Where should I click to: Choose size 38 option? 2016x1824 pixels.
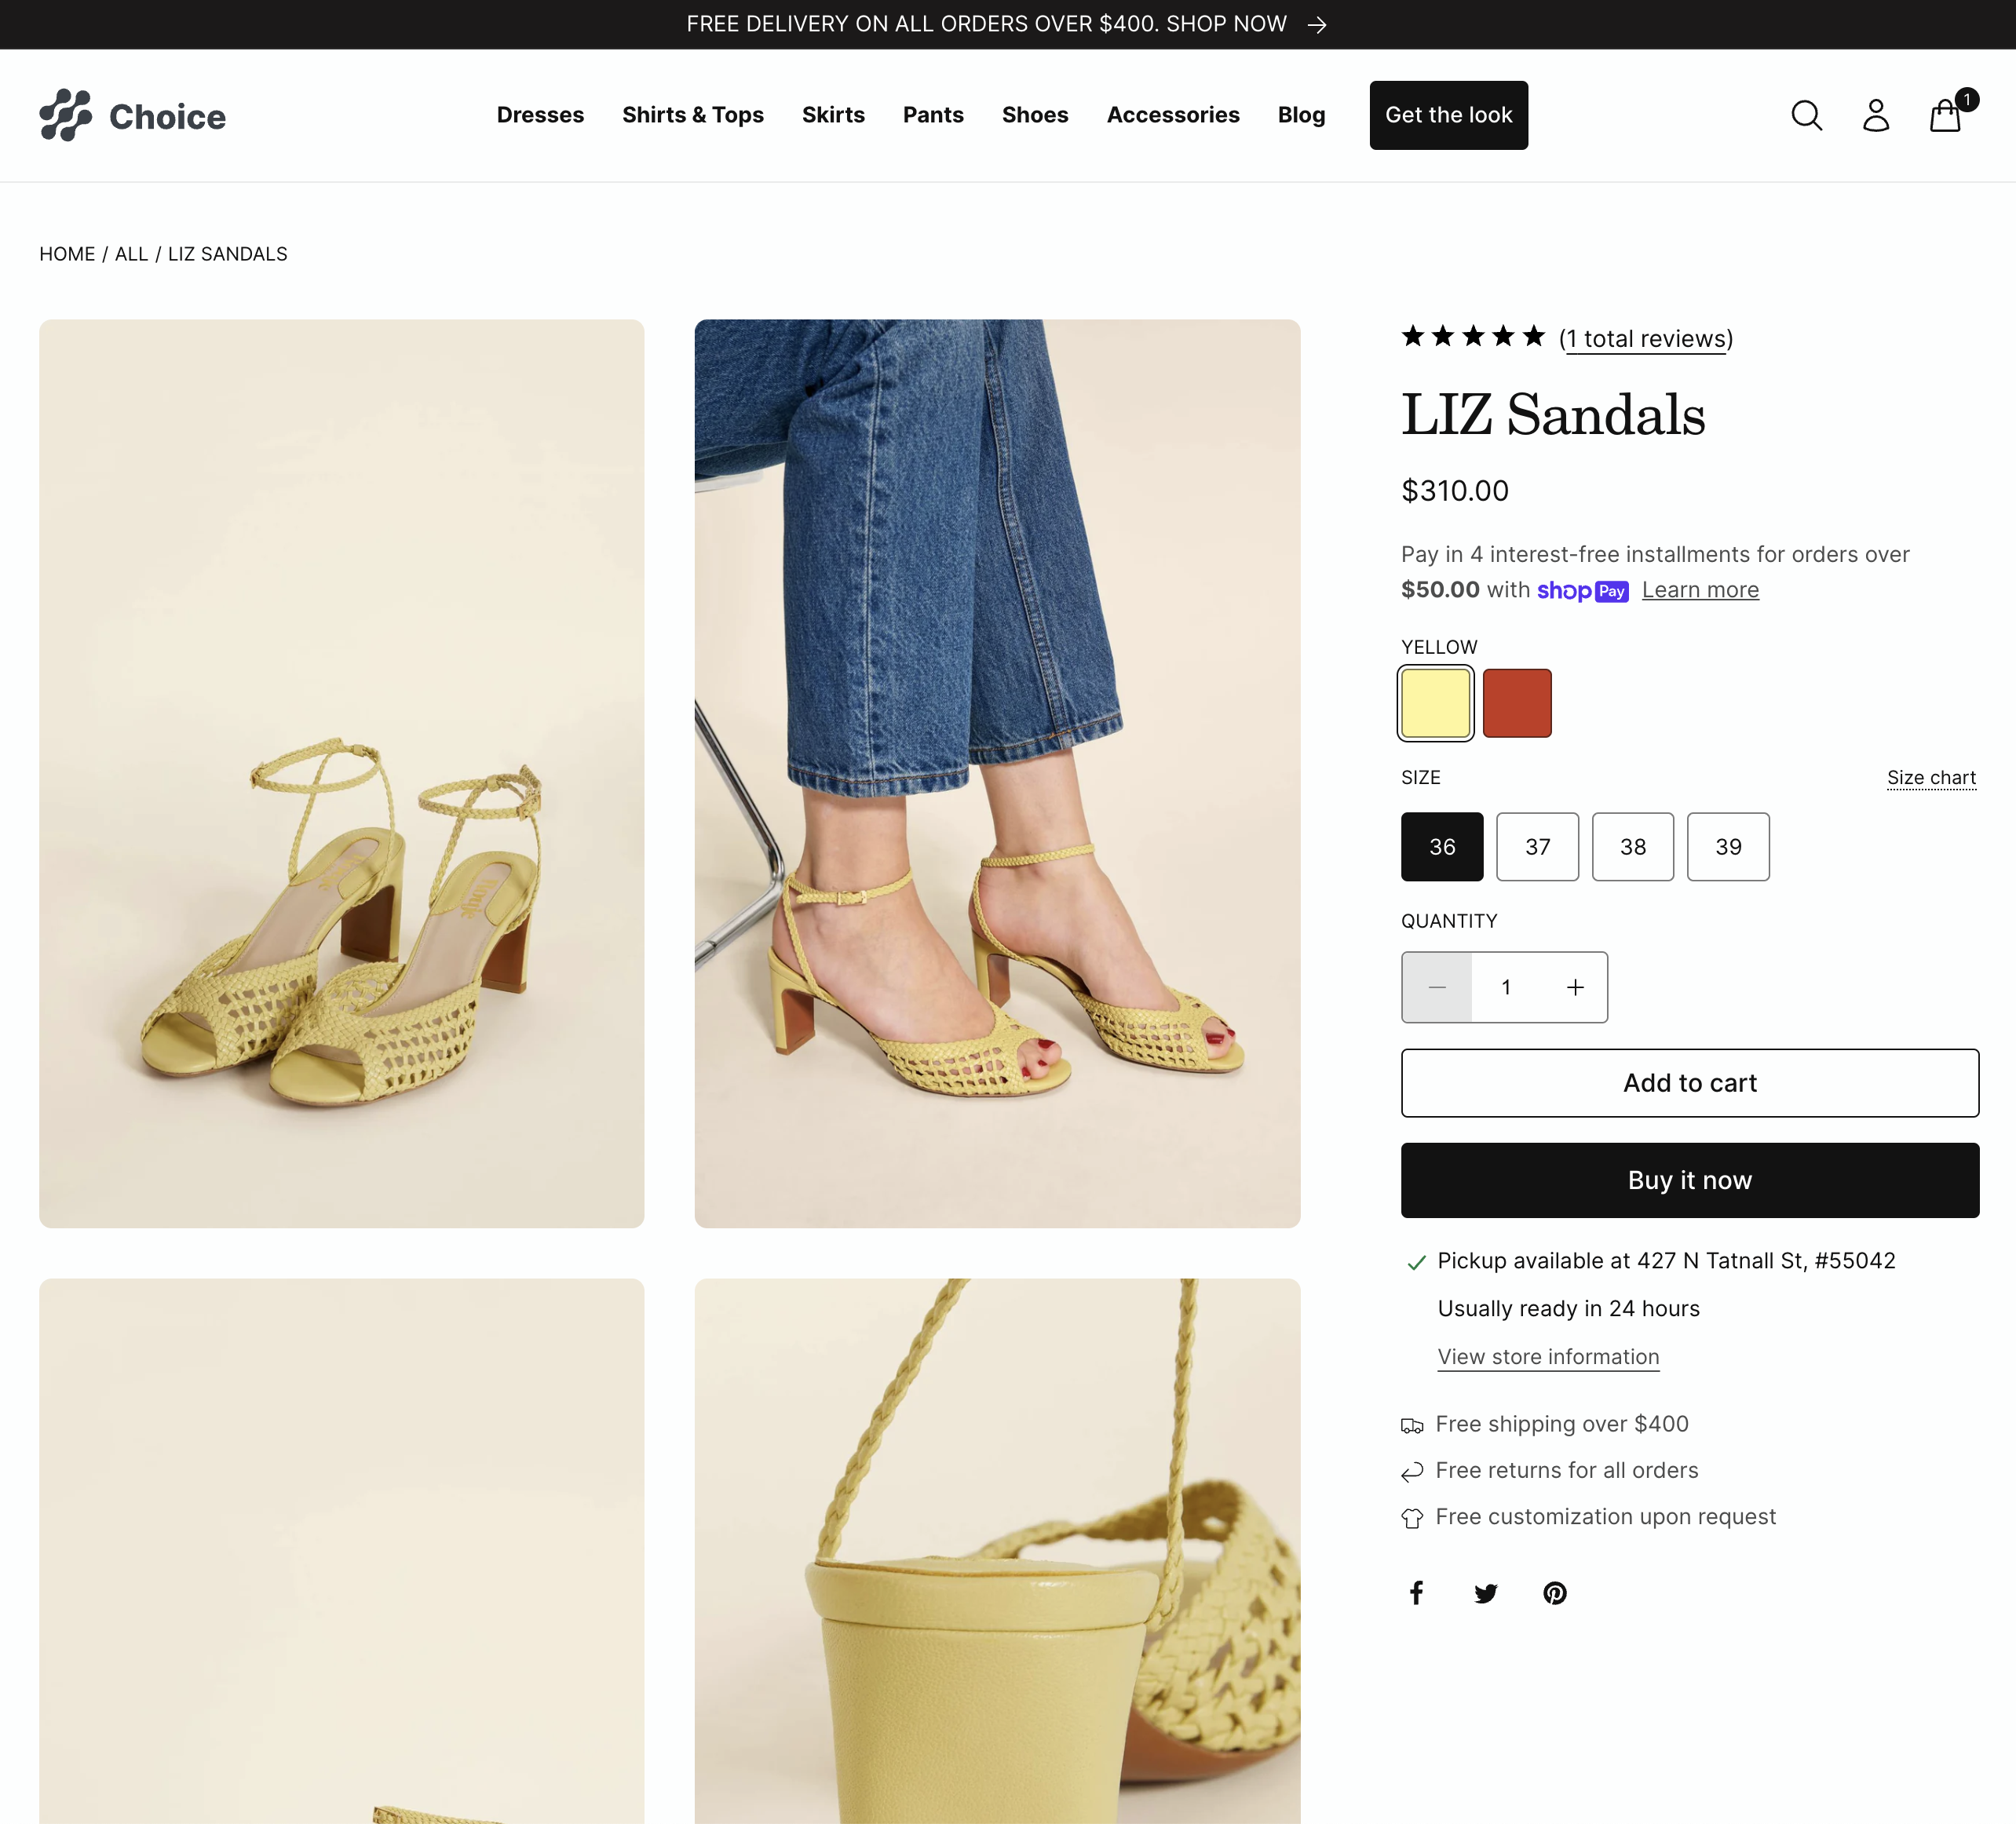(1632, 847)
